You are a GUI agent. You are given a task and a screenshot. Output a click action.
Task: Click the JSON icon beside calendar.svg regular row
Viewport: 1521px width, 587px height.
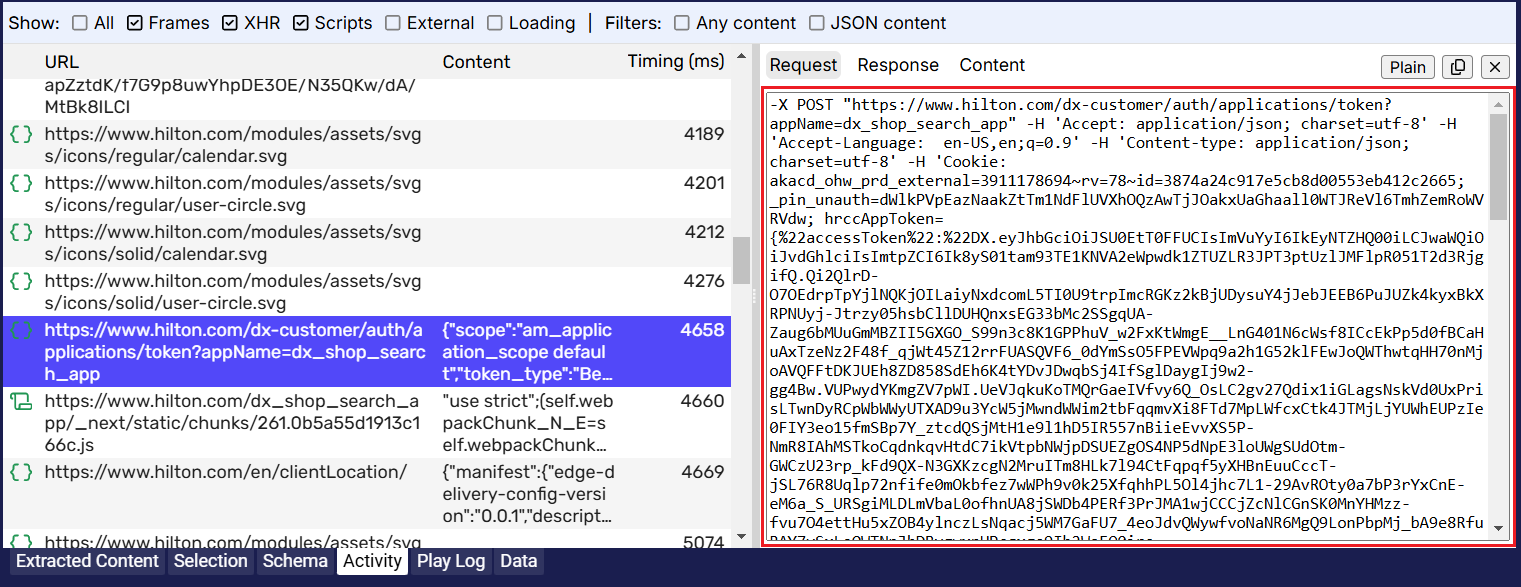(21, 134)
